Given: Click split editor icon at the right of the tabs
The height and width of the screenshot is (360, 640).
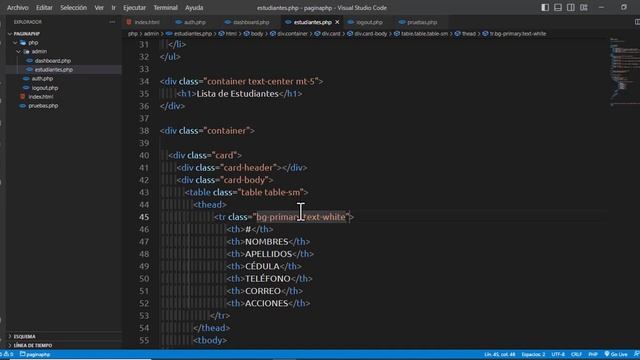Looking at the screenshot, I should [637, 22].
